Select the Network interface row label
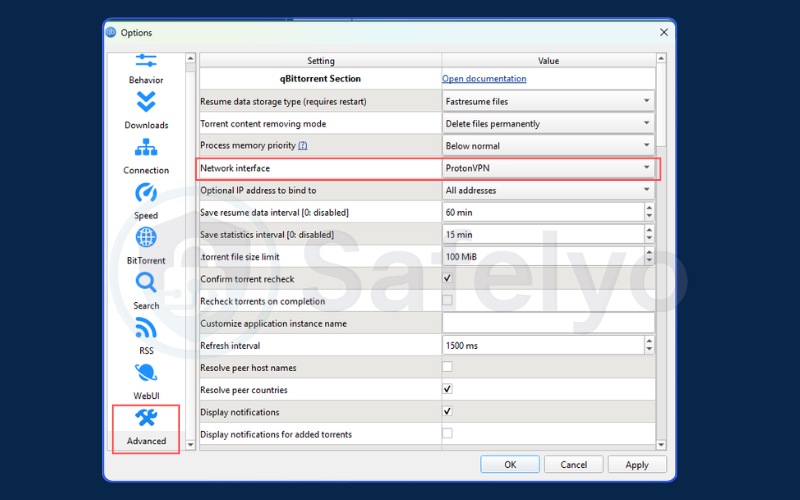This screenshot has width=800, height=500. click(235, 168)
